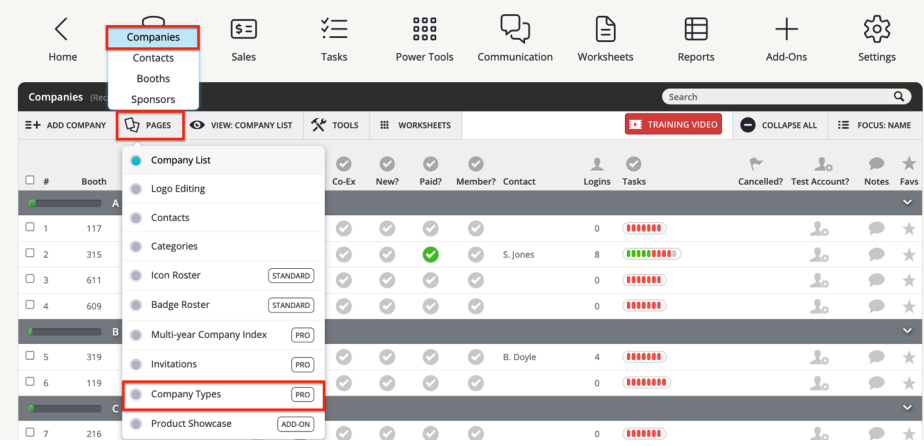Click the Notes column header bubble

pyautogui.click(x=876, y=164)
